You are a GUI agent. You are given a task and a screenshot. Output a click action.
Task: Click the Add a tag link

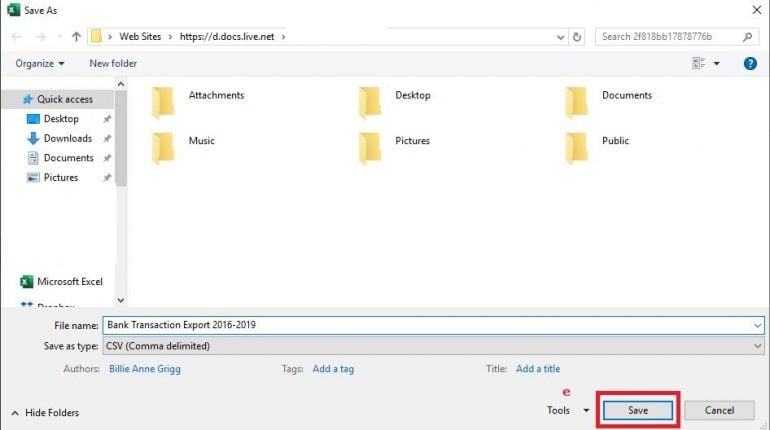coord(333,369)
